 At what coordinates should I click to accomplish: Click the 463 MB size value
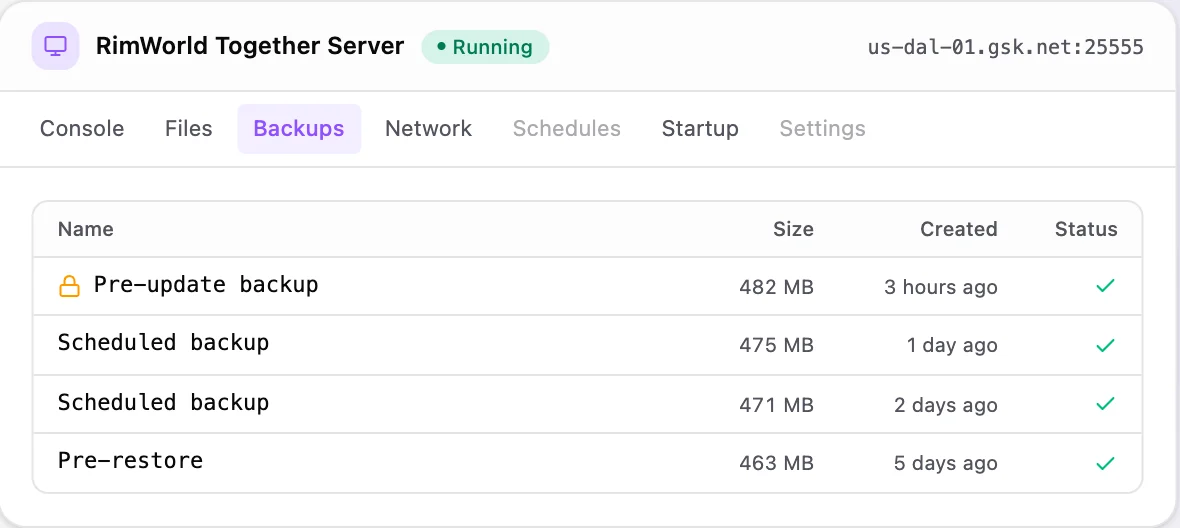[776, 464]
